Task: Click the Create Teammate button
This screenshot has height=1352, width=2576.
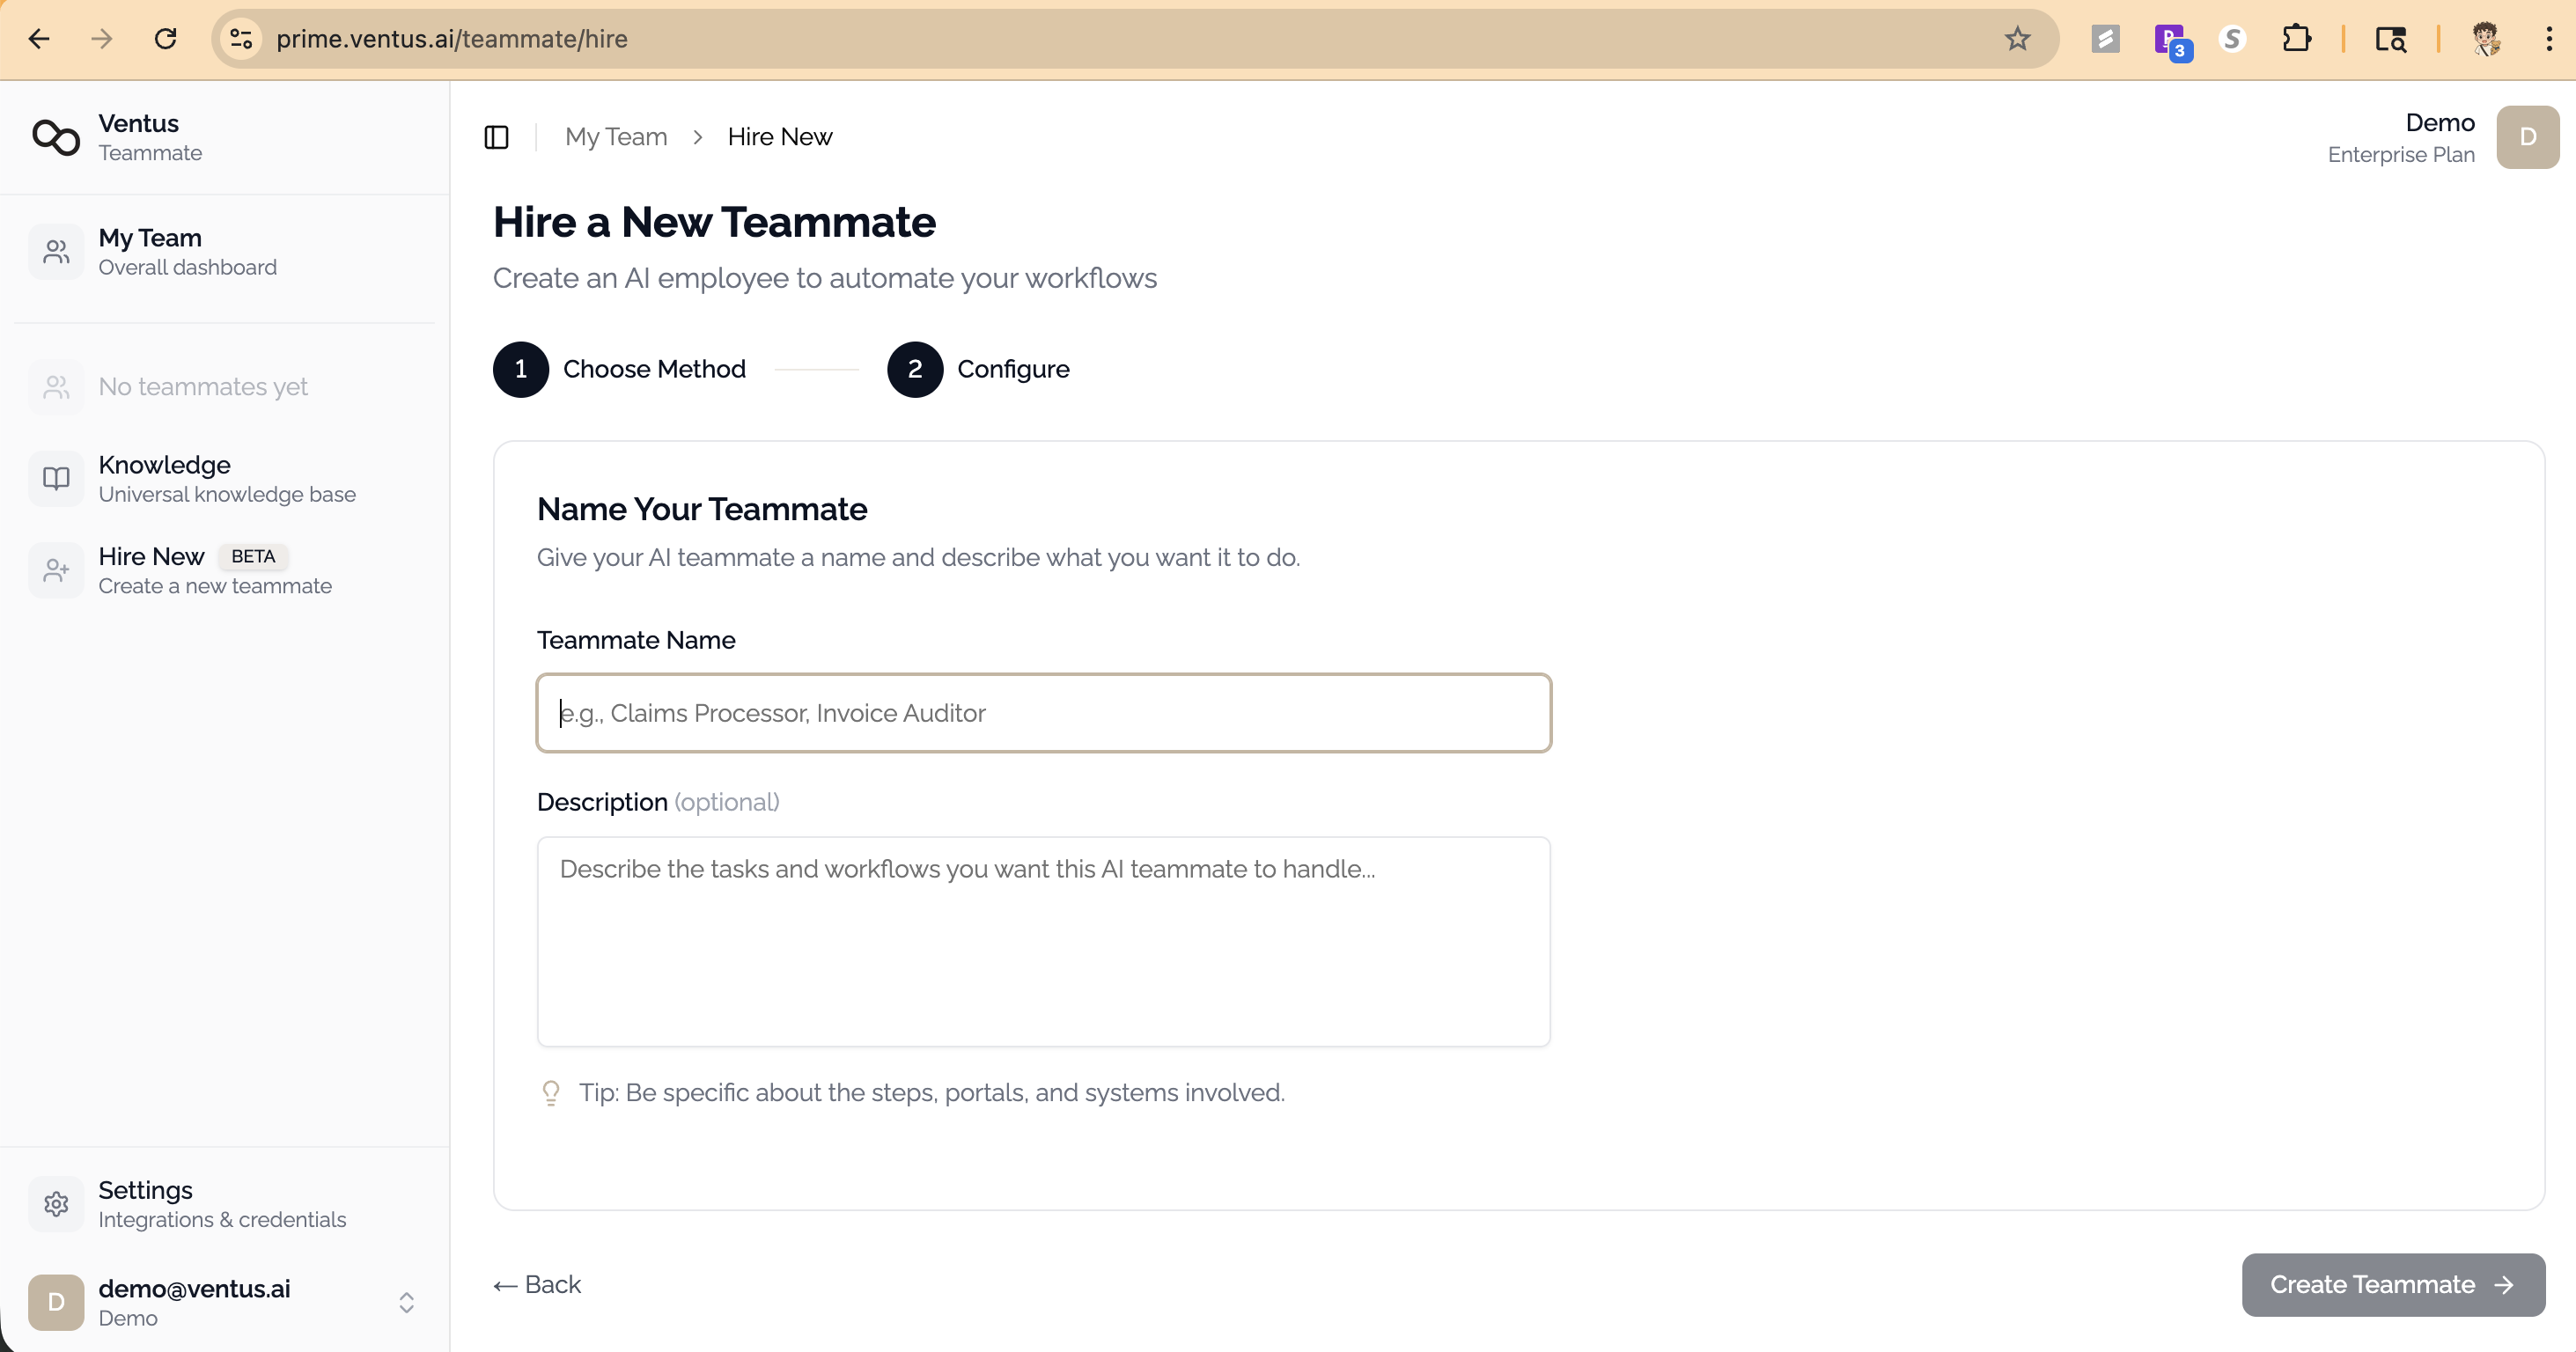Action: click(2392, 1284)
